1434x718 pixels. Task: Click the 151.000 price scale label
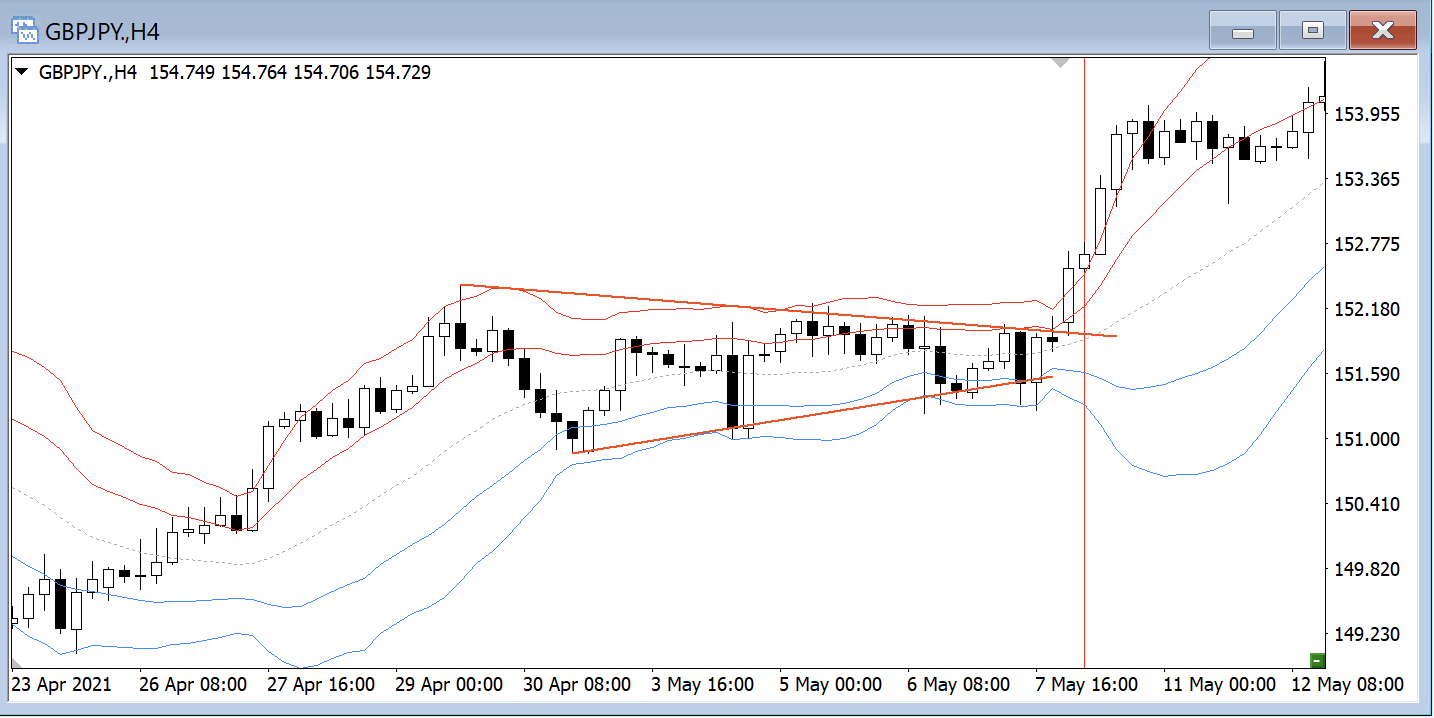pos(1366,439)
